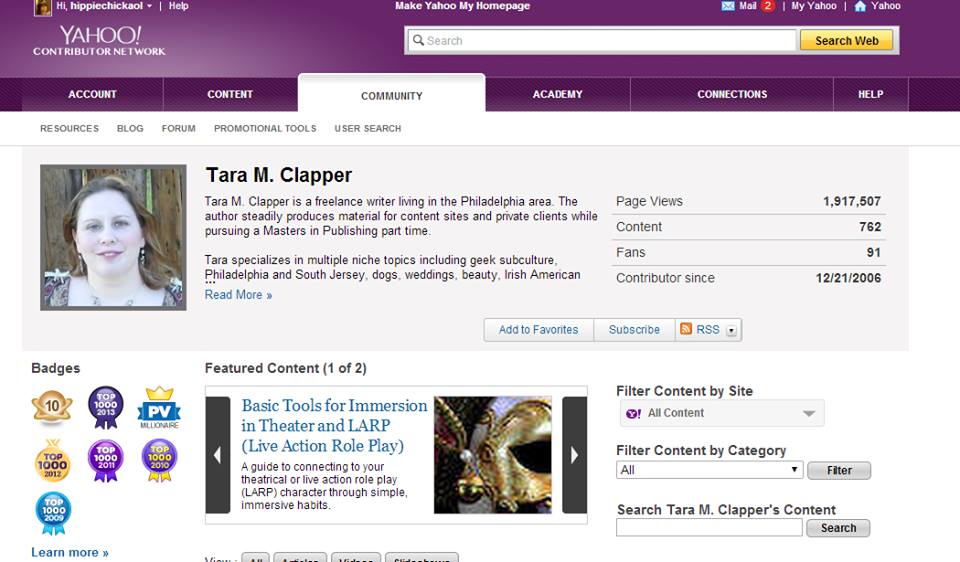Open the User Search submenu
This screenshot has width=960, height=562.
point(368,129)
